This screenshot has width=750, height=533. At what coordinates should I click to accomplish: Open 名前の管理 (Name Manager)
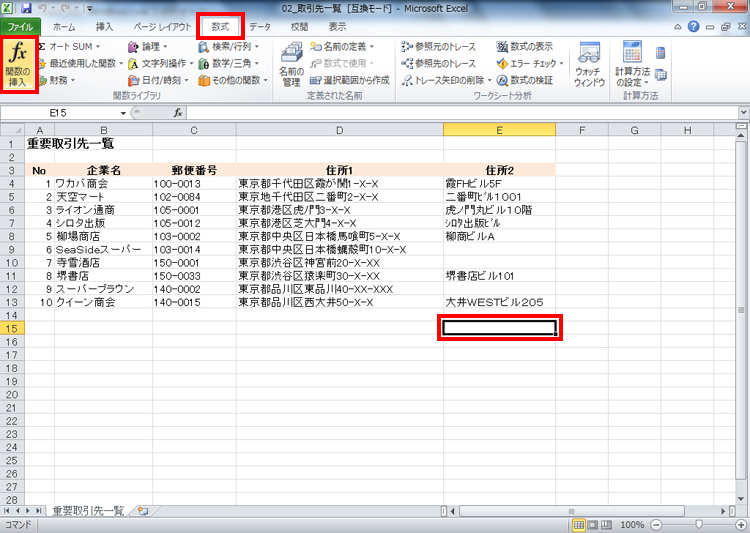pyautogui.click(x=291, y=64)
